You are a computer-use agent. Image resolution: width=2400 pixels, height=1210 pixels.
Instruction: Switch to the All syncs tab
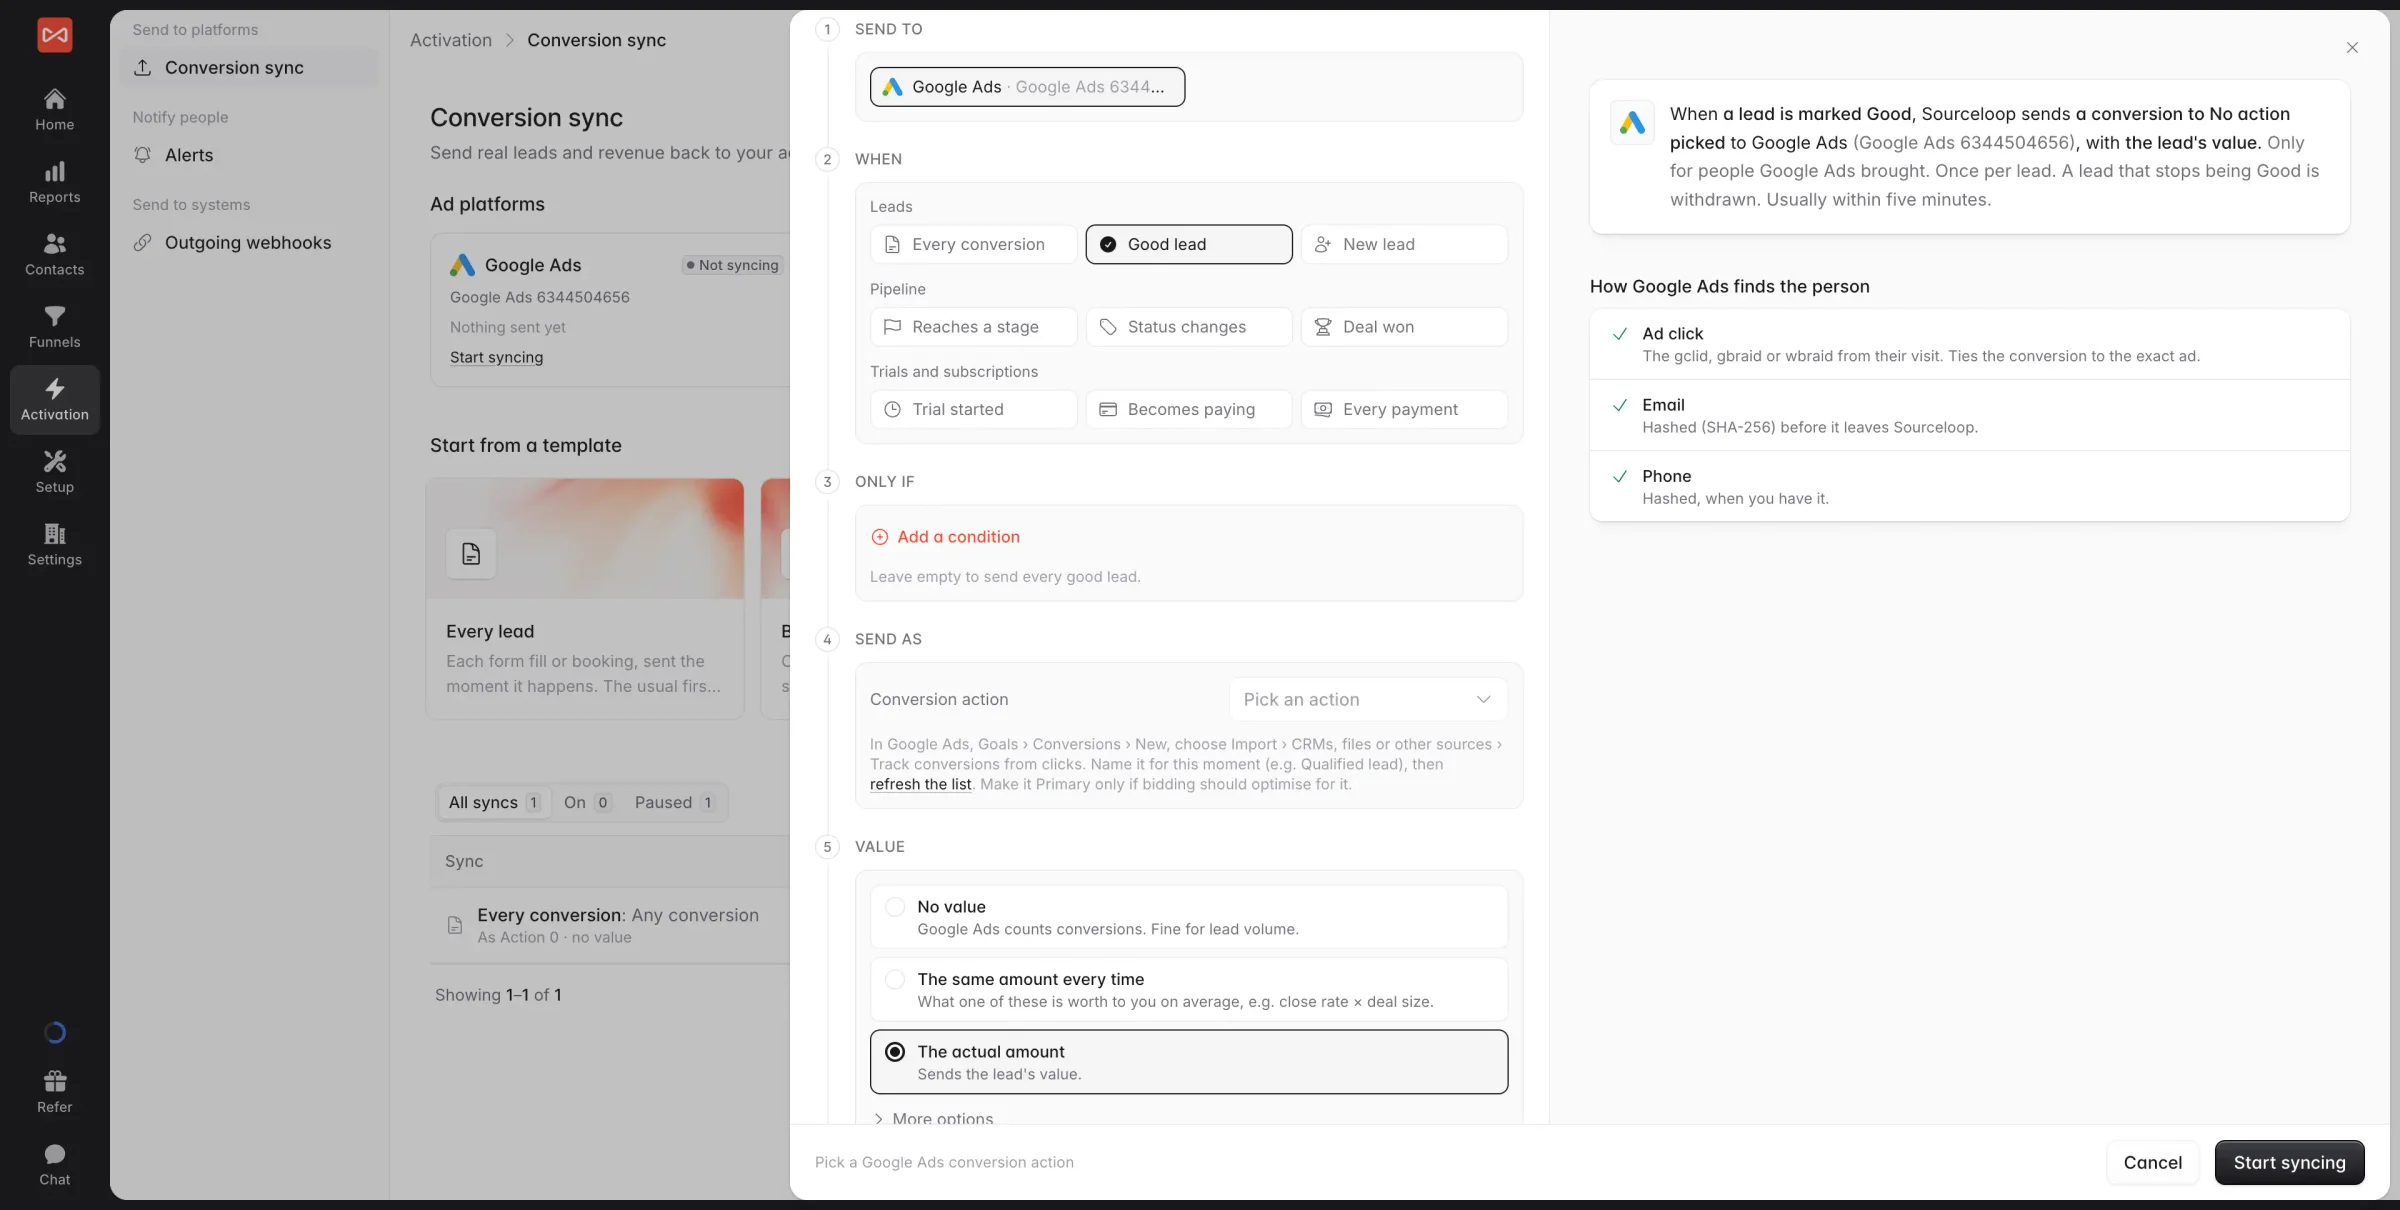tap(494, 802)
